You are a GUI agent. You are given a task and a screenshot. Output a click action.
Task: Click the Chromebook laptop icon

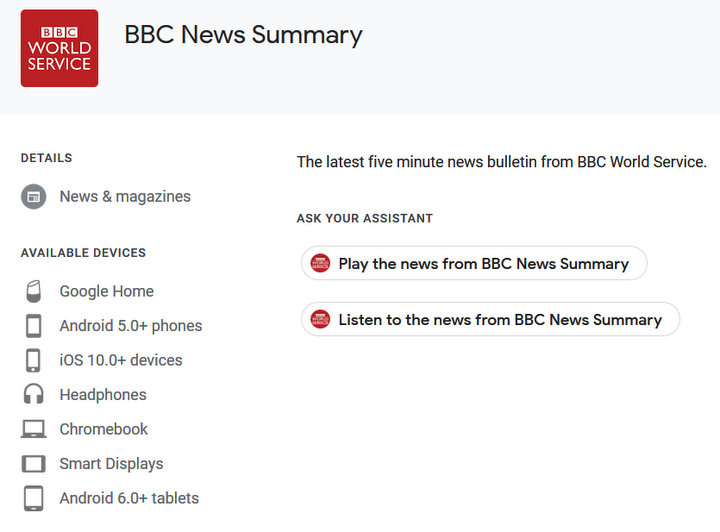point(34,429)
